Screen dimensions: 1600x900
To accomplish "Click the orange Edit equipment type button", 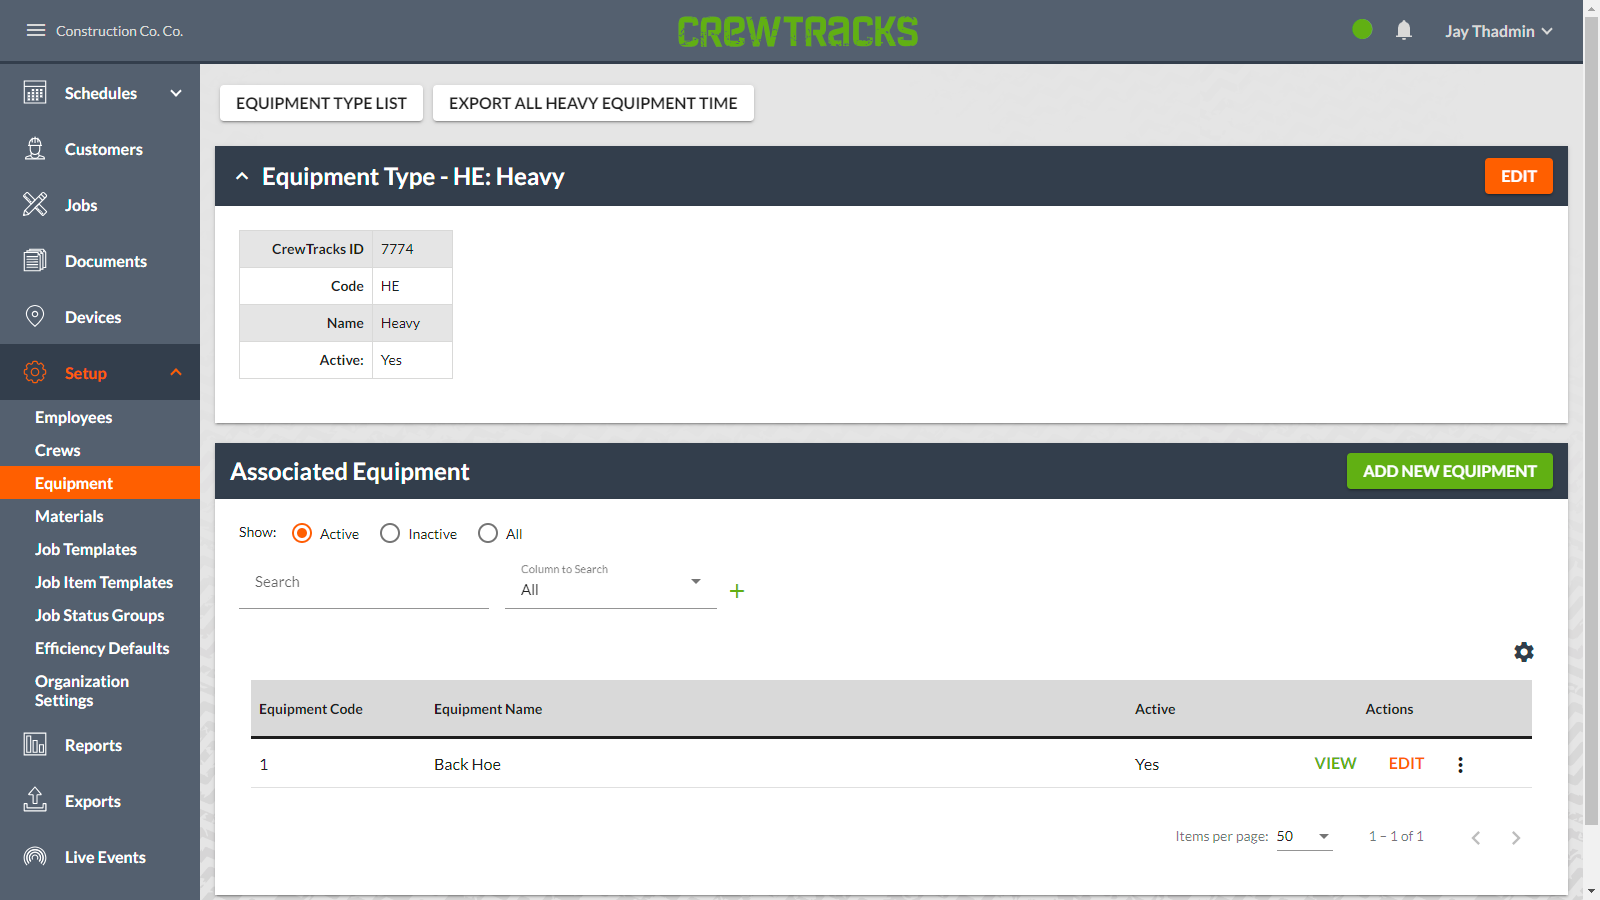I will coord(1518,176).
